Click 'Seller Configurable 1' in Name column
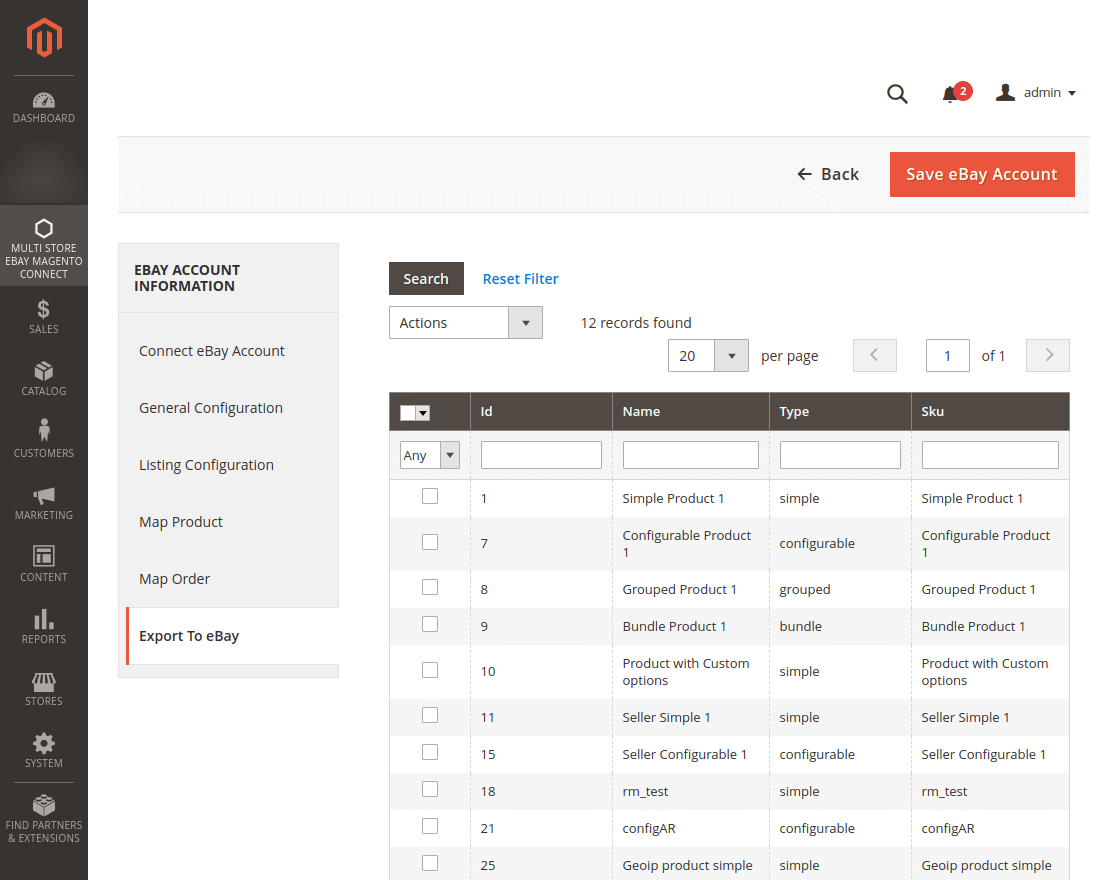The width and height of the screenshot is (1120, 880). [x=684, y=754]
